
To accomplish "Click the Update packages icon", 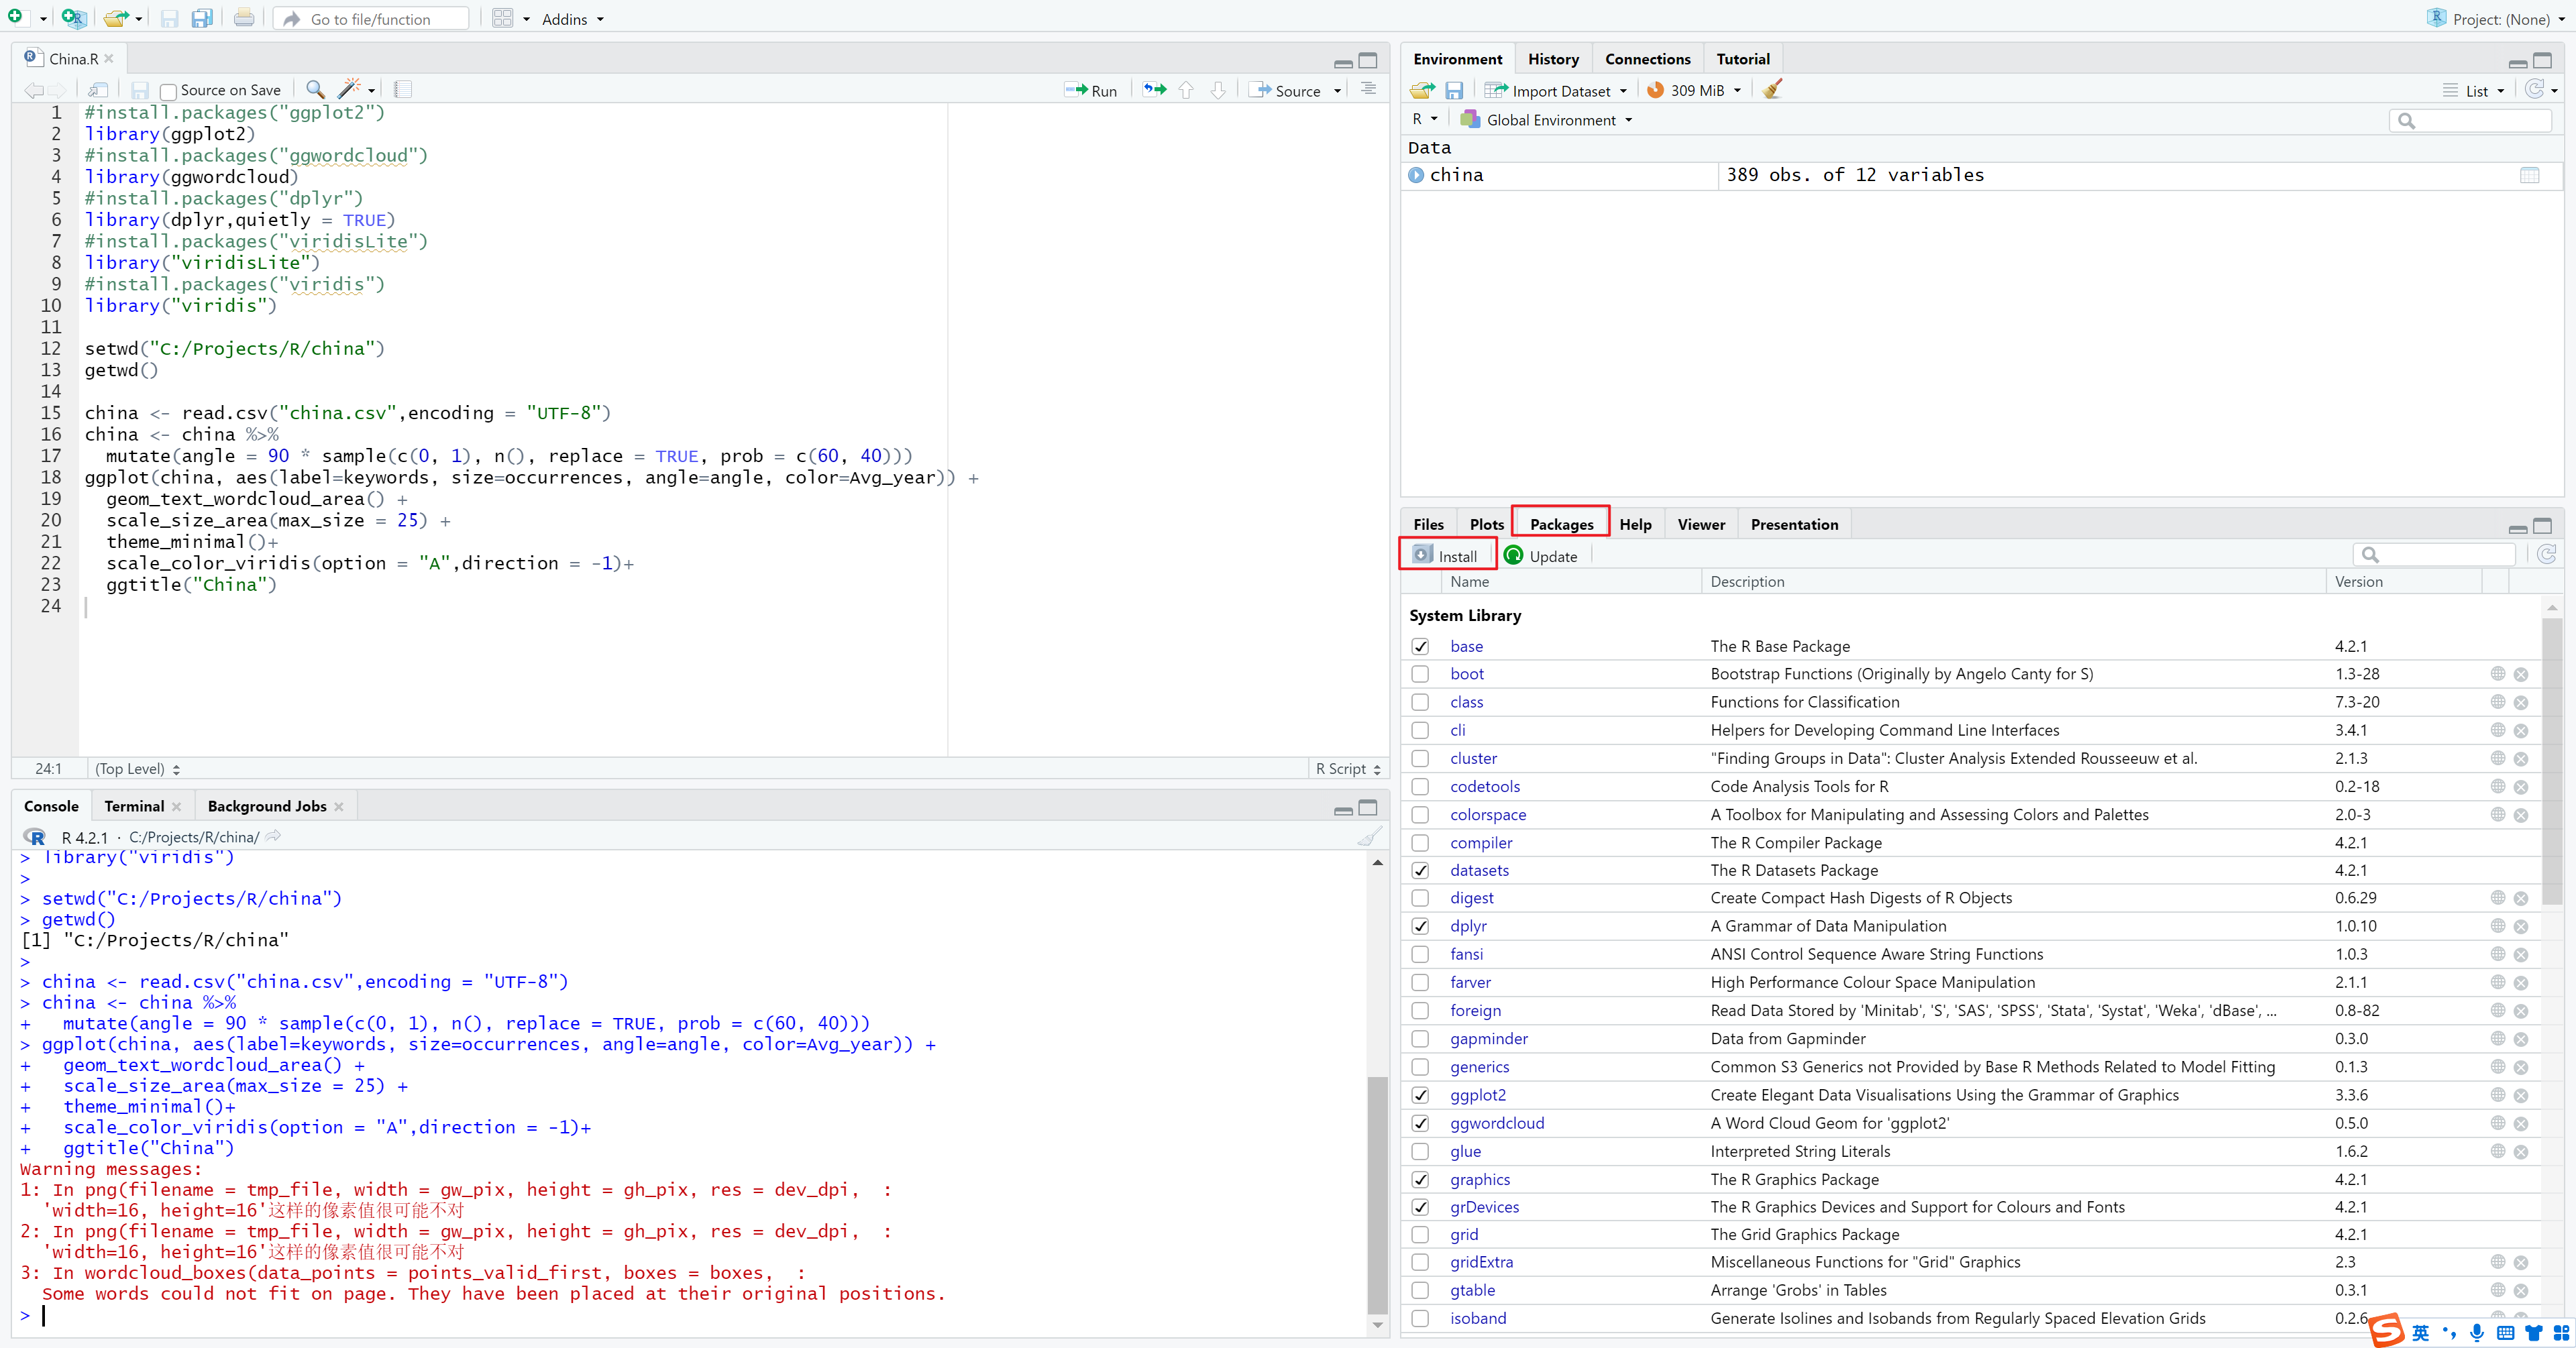I will click(x=1514, y=555).
